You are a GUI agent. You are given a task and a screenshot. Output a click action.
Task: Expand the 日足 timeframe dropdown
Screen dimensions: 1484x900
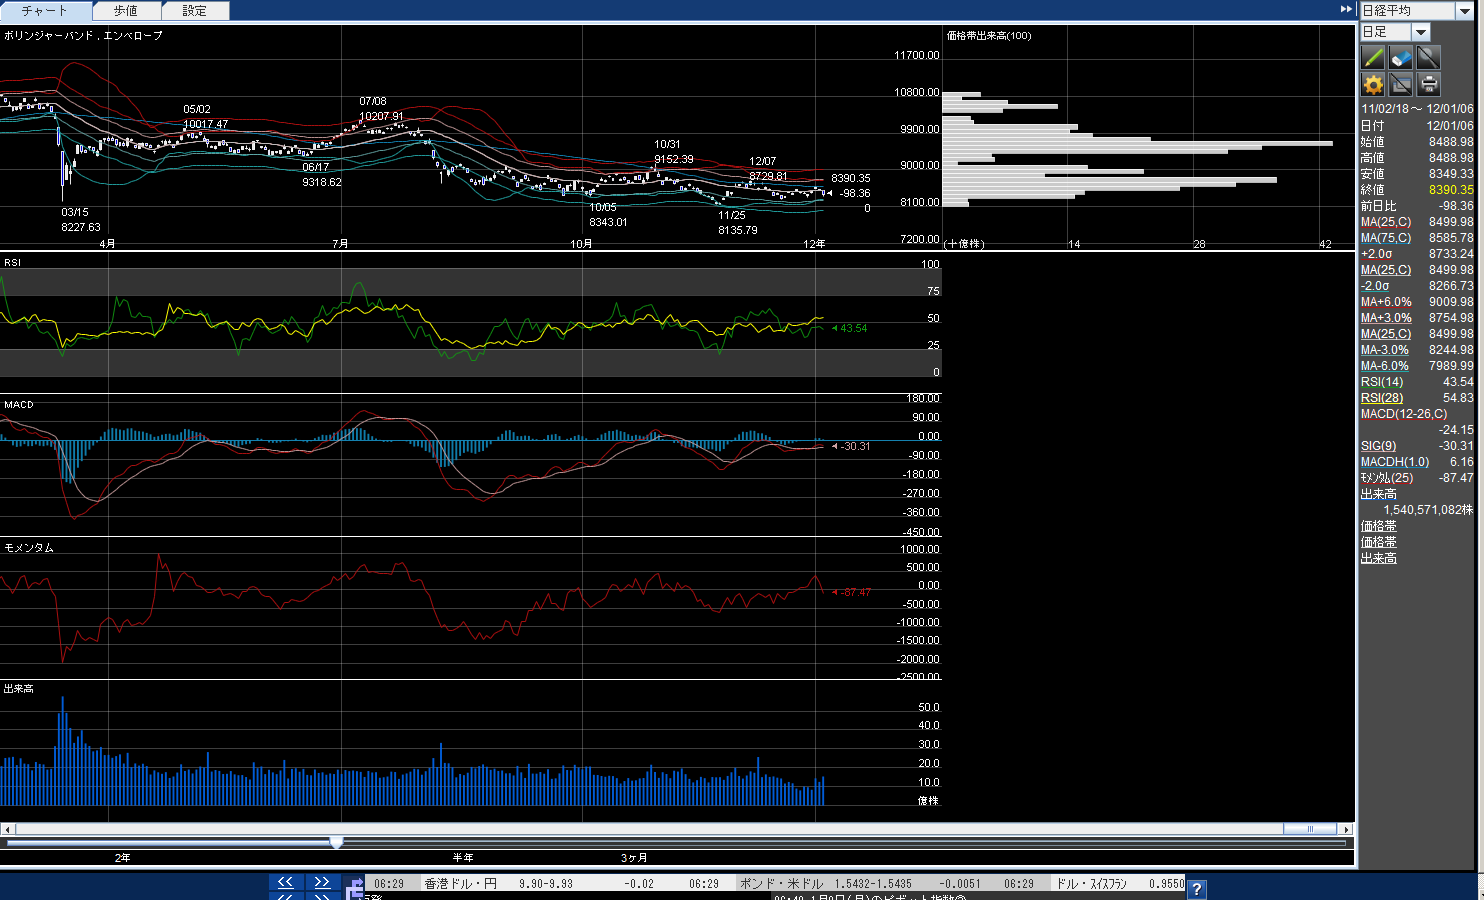pos(1421,32)
